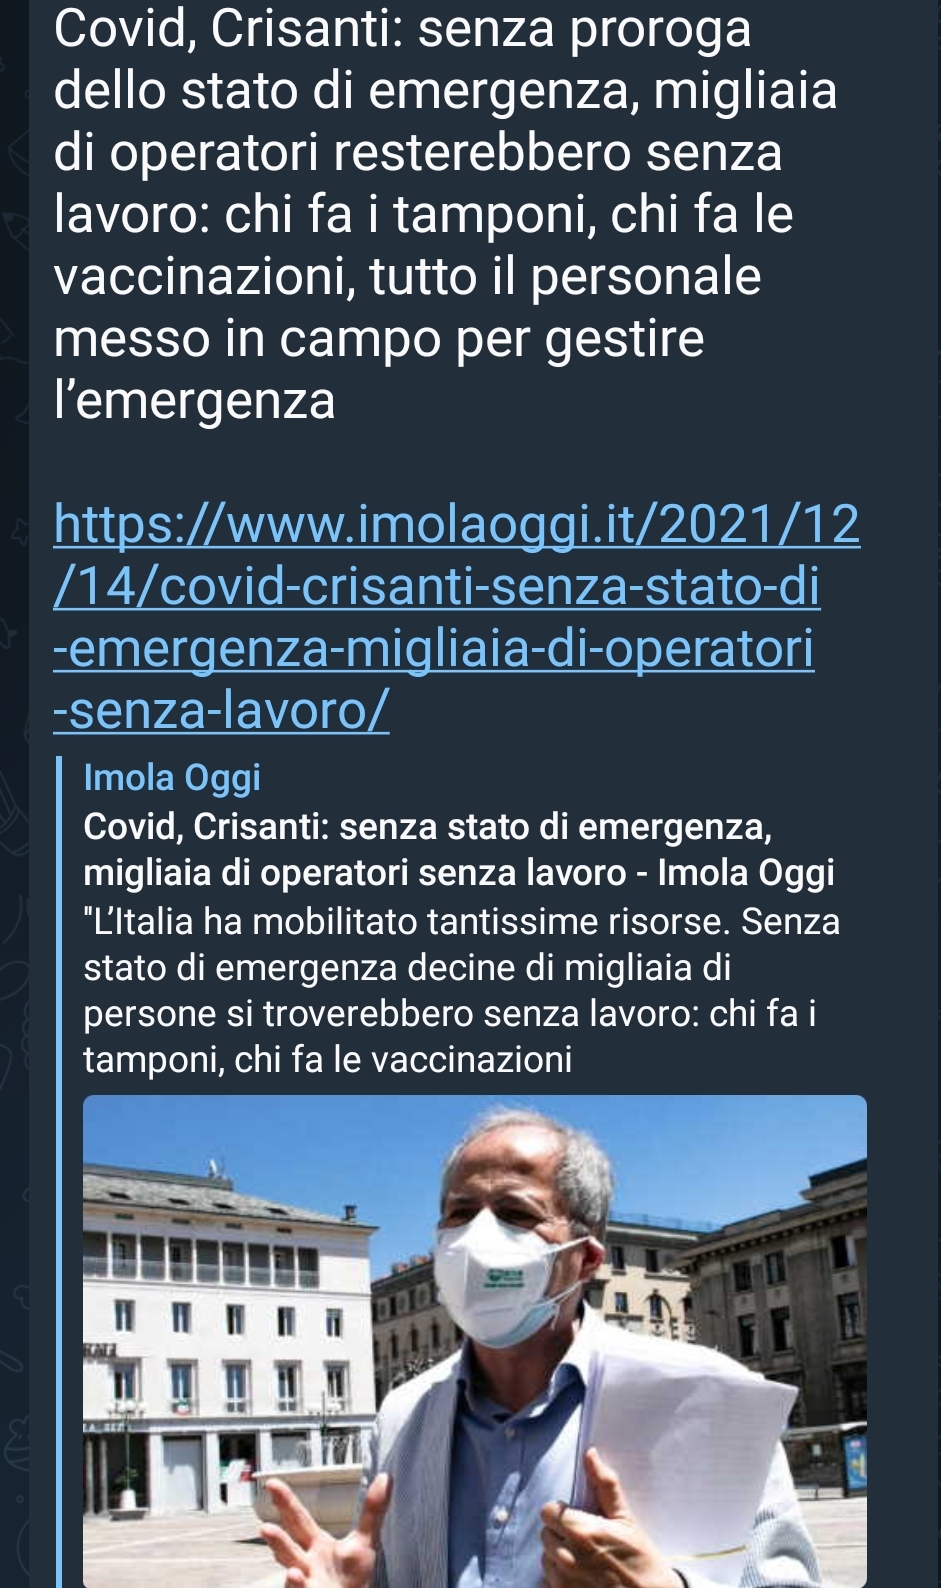Tap the bold preview title 'Covid, Crisanti: senza stato di emergenza'

[428, 827]
